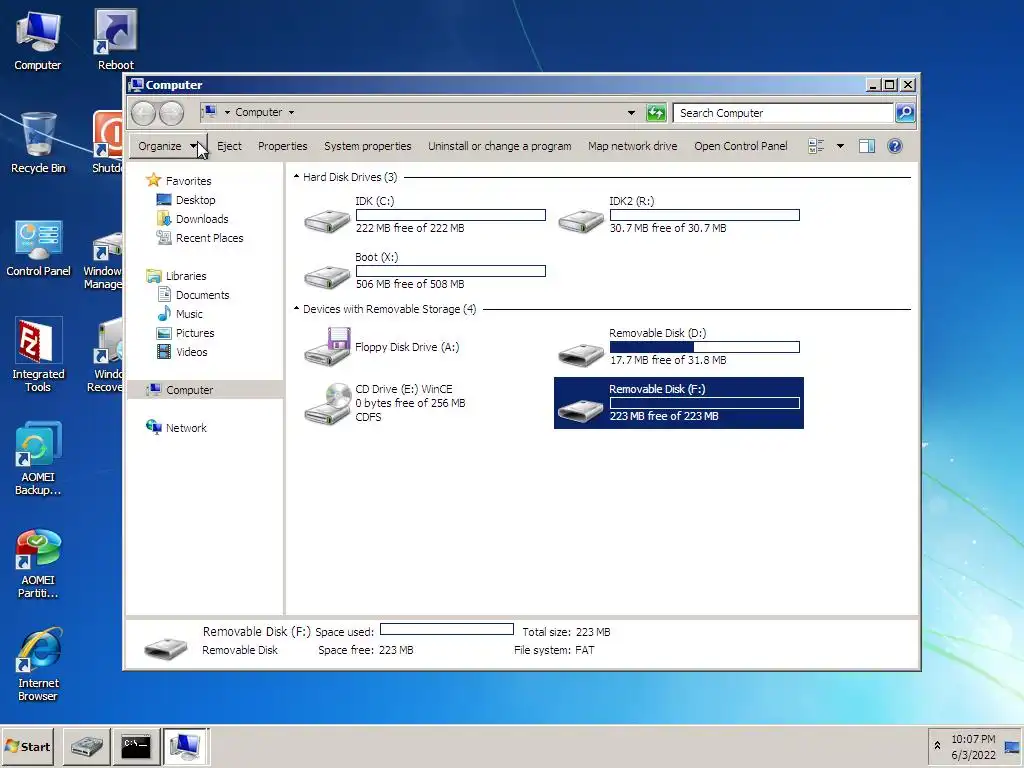Open the Organize dropdown menu
Viewport: 1024px width, 768px height.
168,146
